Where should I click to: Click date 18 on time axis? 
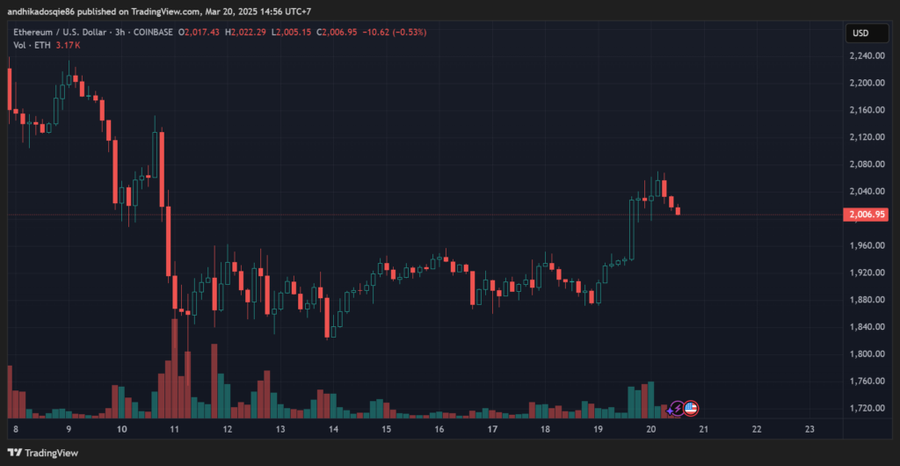tap(545, 429)
